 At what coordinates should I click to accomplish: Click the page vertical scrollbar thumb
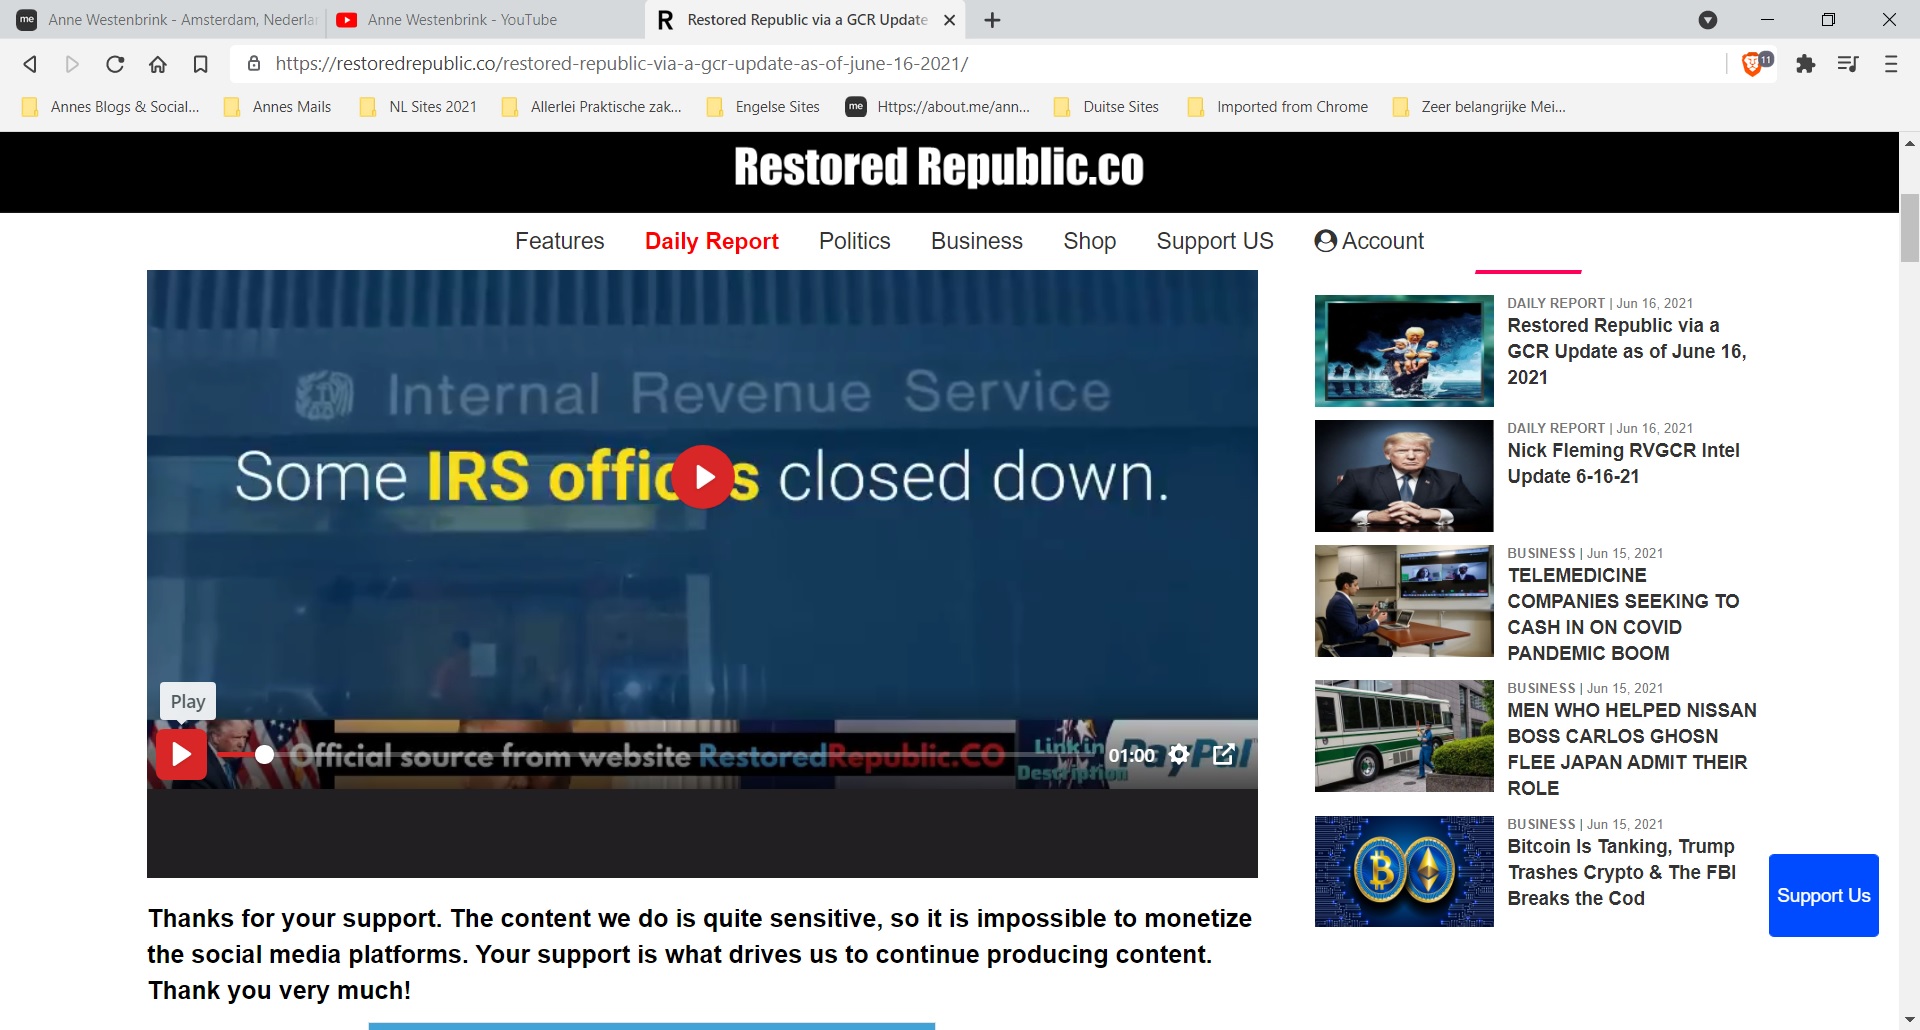tap(1909, 228)
